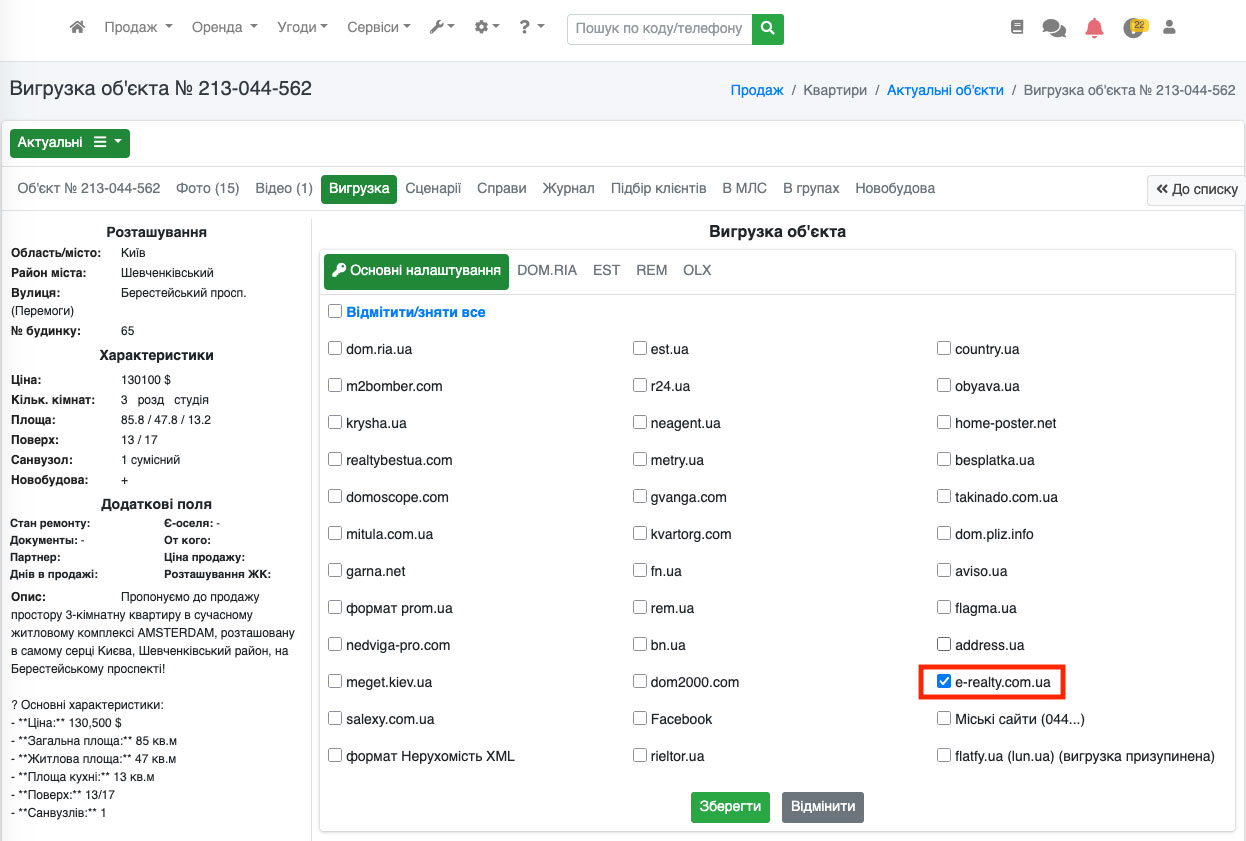Click the green search magnifier button
Screen dimensions: 1246x841
[767, 29]
